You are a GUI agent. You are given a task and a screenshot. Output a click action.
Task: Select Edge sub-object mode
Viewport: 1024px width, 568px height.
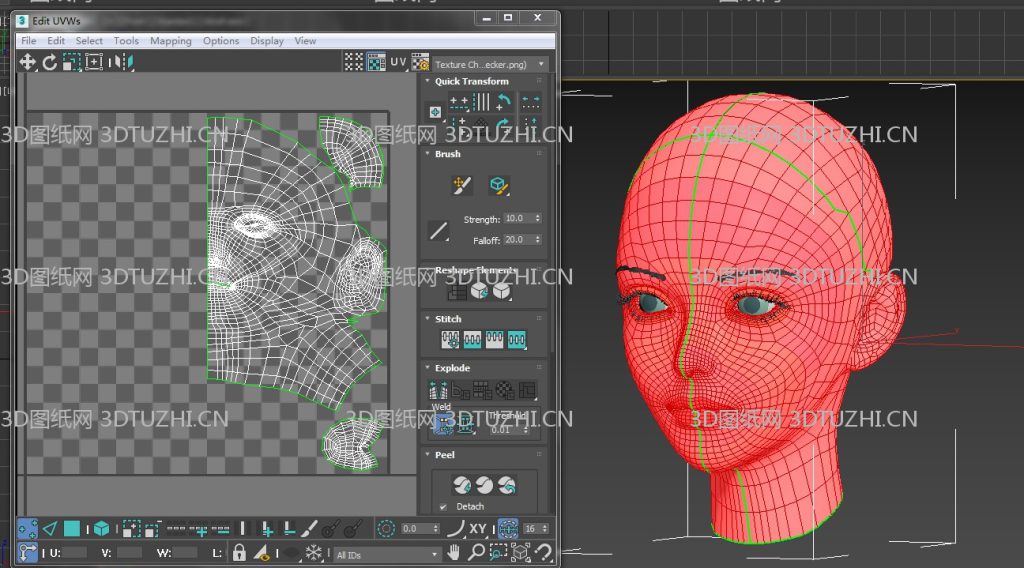pyautogui.click(x=50, y=529)
